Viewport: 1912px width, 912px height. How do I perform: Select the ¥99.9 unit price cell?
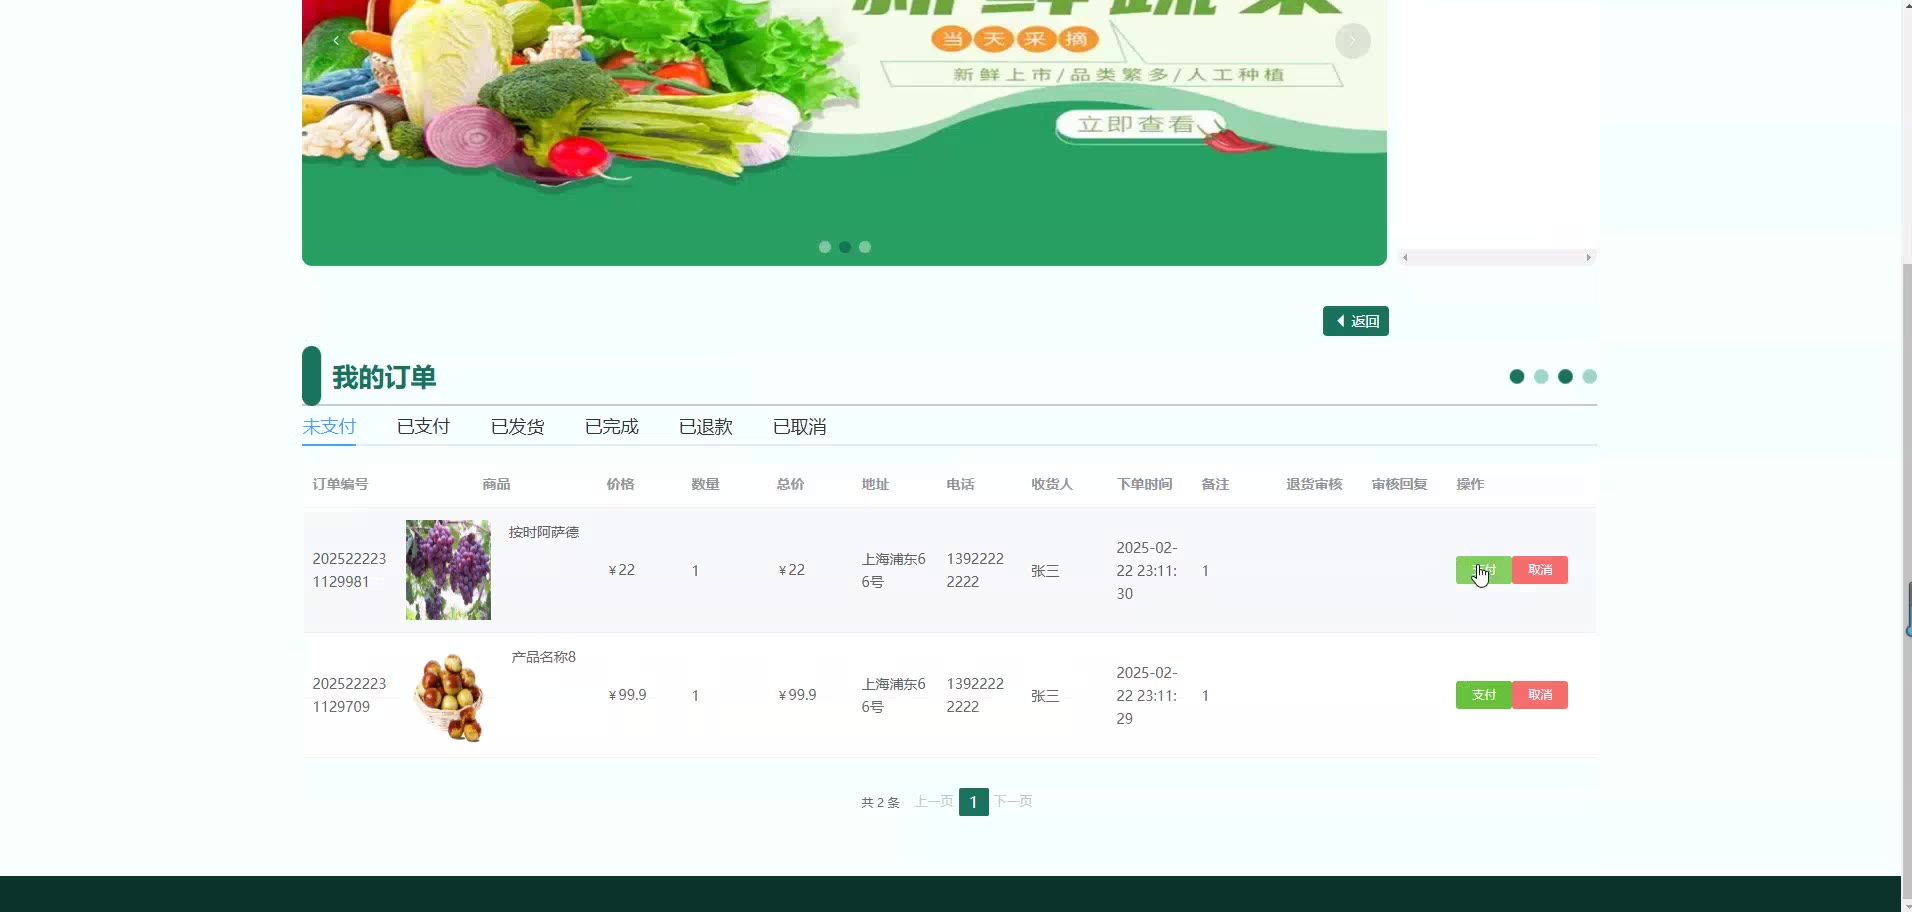(x=628, y=695)
